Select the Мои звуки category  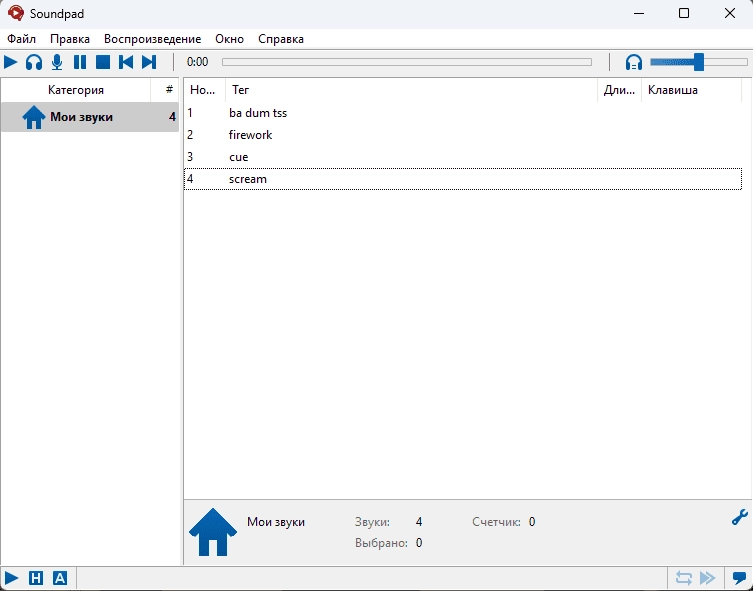coord(90,117)
